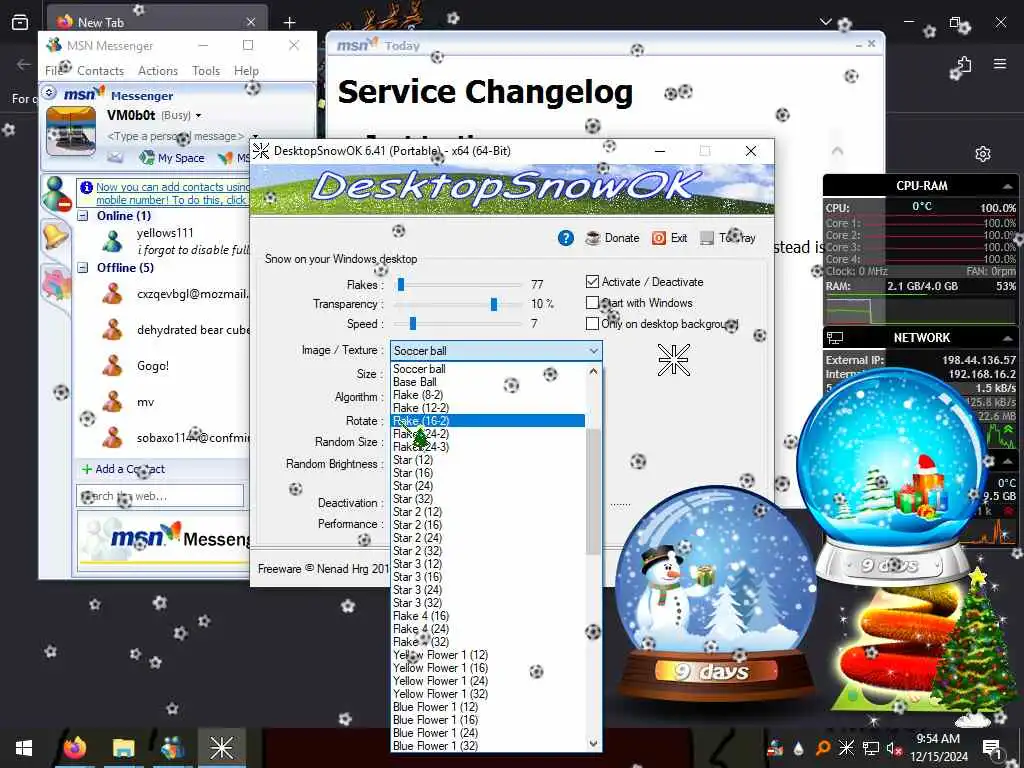1024x768 pixels.
Task: Open the Contacts menu in MSN Messenger
Action: click(x=100, y=71)
